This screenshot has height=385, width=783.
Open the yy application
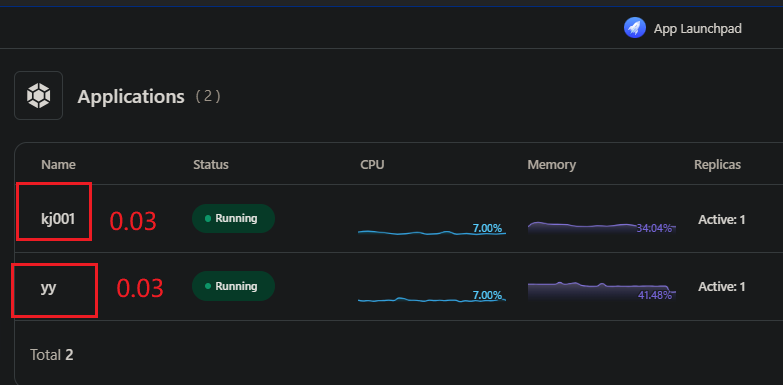pos(48,288)
